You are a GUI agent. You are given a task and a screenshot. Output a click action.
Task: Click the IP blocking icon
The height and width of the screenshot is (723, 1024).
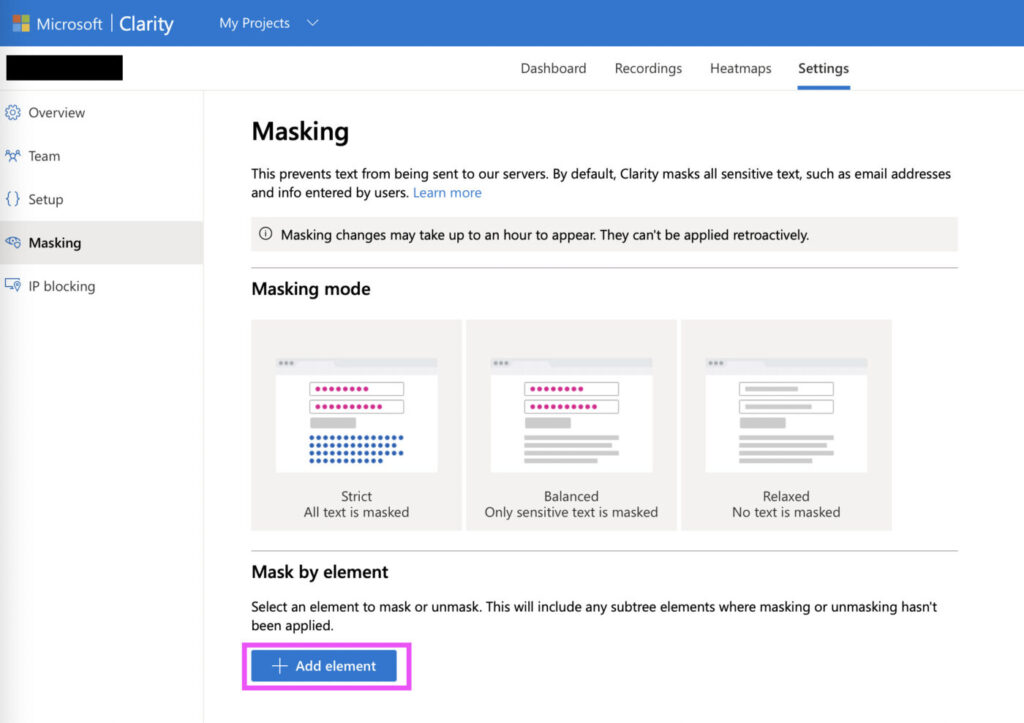pos(13,286)
